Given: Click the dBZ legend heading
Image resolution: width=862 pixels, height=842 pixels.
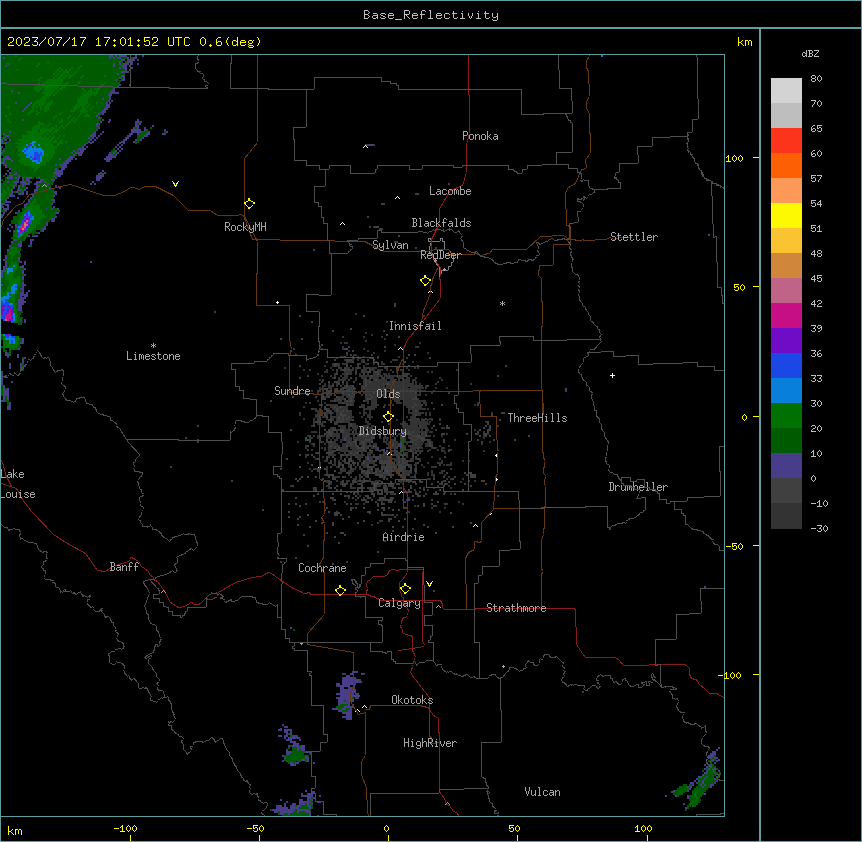Looking at the screenshot, I should point(810,54).
